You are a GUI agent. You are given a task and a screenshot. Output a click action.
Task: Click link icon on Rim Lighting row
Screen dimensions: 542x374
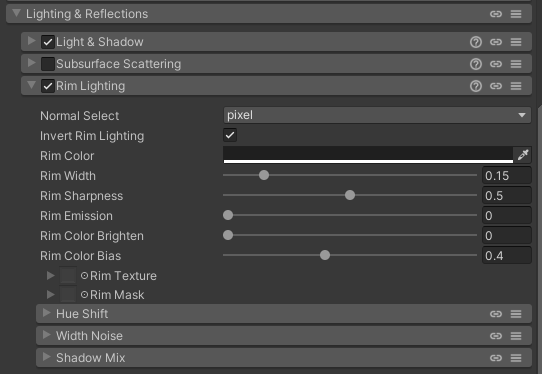click(x=496, y=86)
